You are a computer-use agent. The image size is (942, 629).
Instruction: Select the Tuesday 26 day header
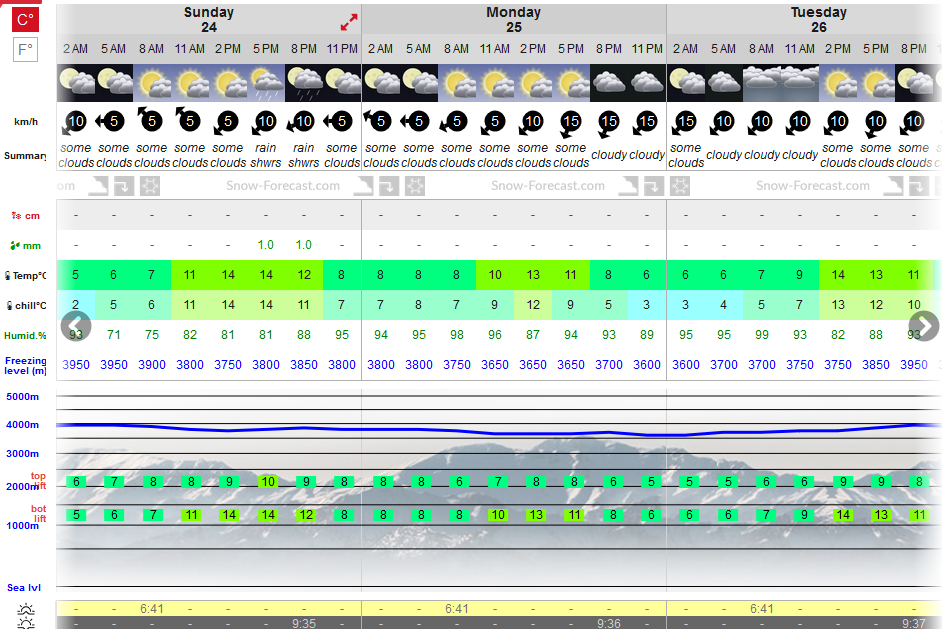[818, 20]
